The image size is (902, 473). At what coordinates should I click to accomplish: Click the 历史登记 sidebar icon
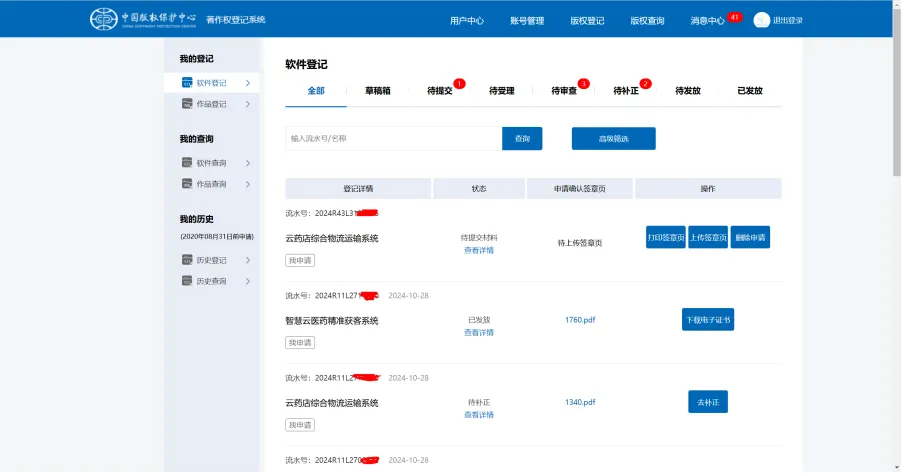[187, 260]
